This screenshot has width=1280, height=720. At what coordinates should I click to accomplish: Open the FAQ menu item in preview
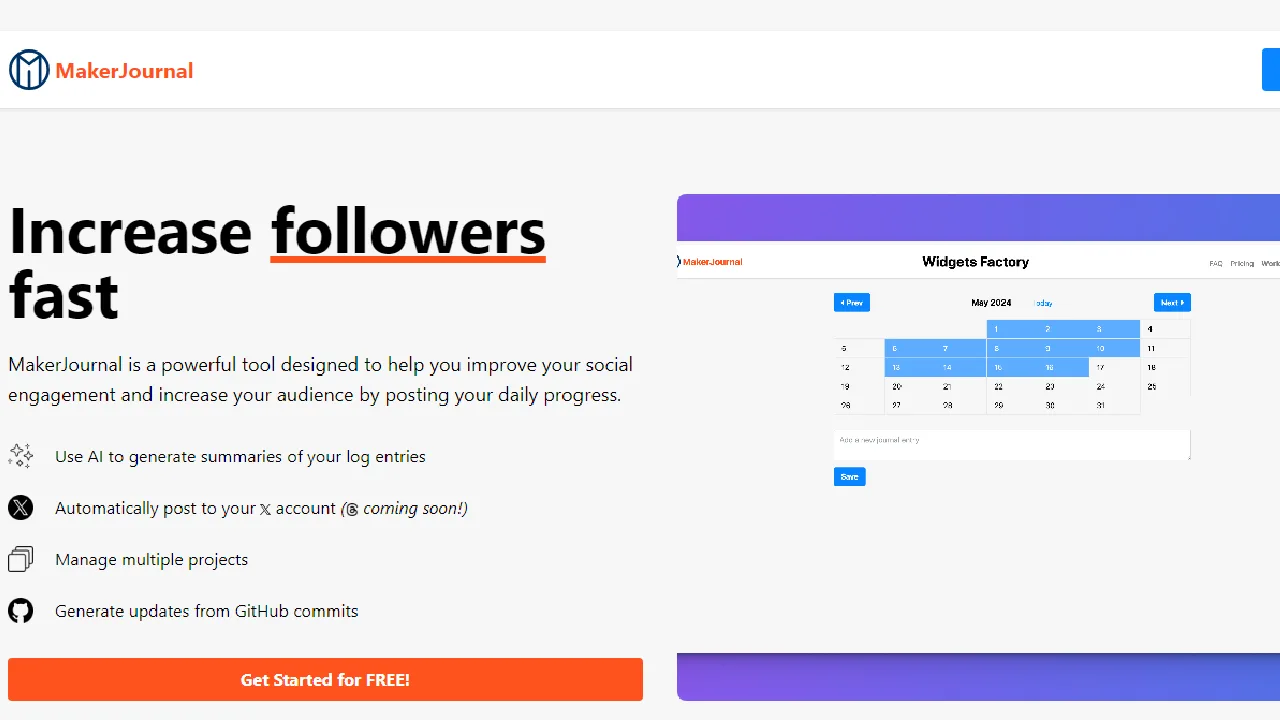(1215, 264)
